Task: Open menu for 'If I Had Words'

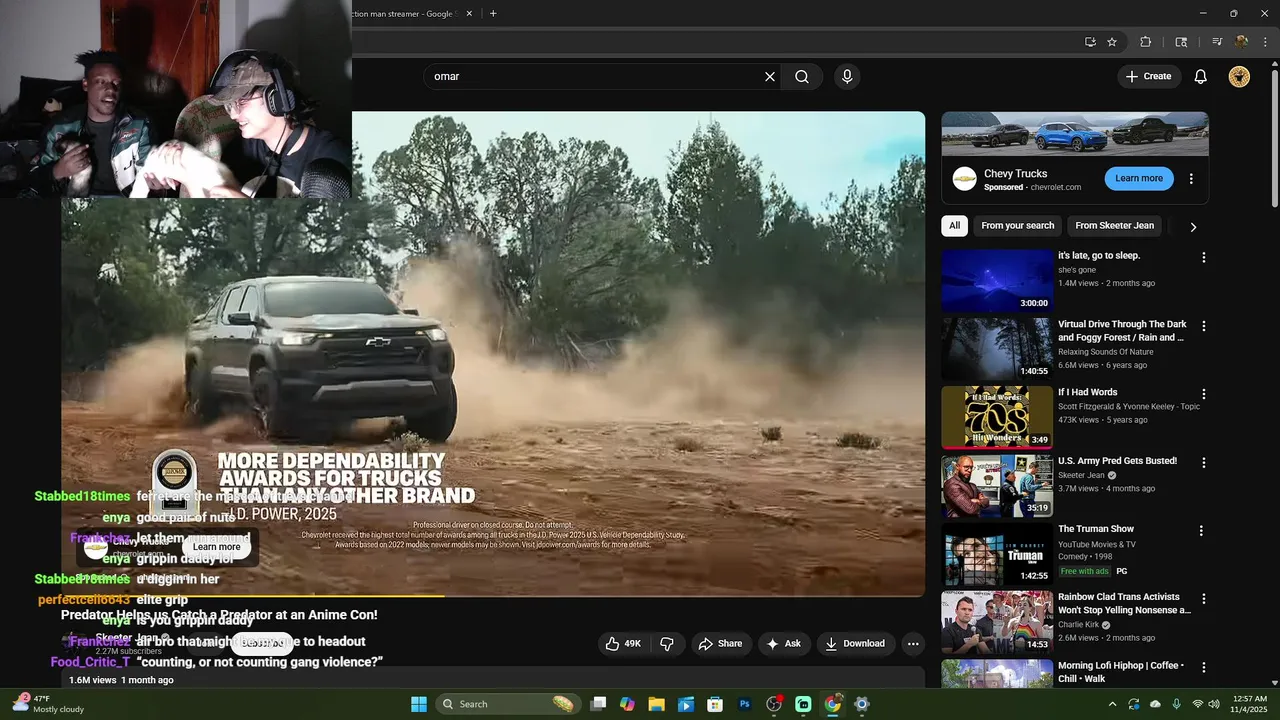Action: tap(1203, 394)
